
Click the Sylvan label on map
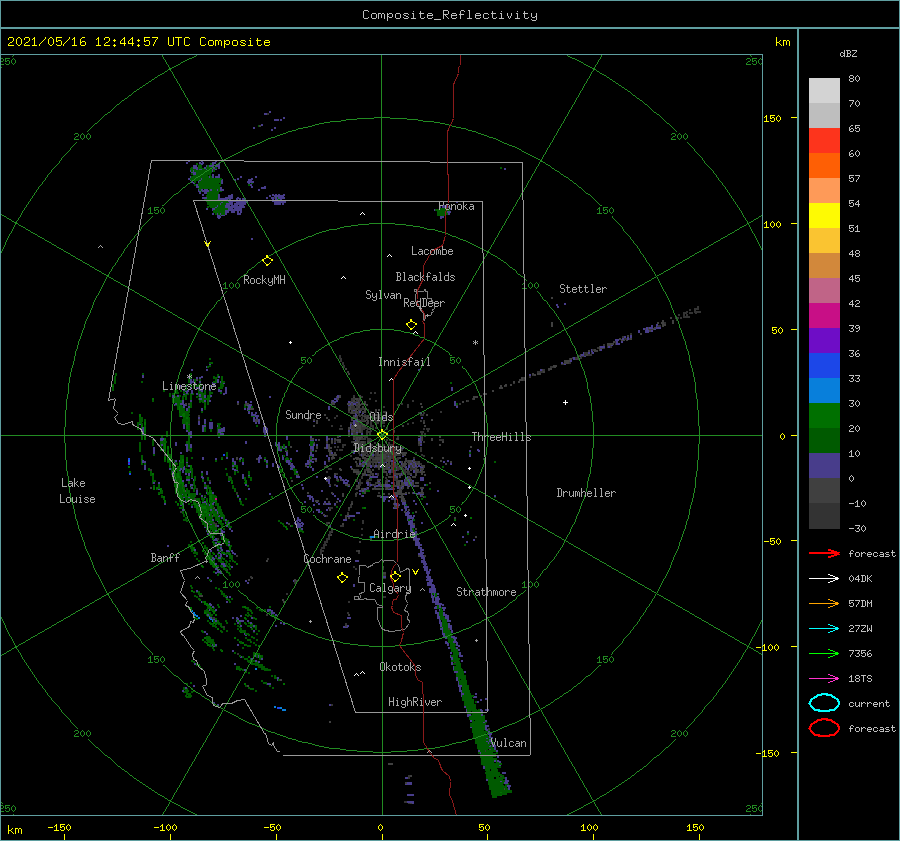click(x=383, y=295)
